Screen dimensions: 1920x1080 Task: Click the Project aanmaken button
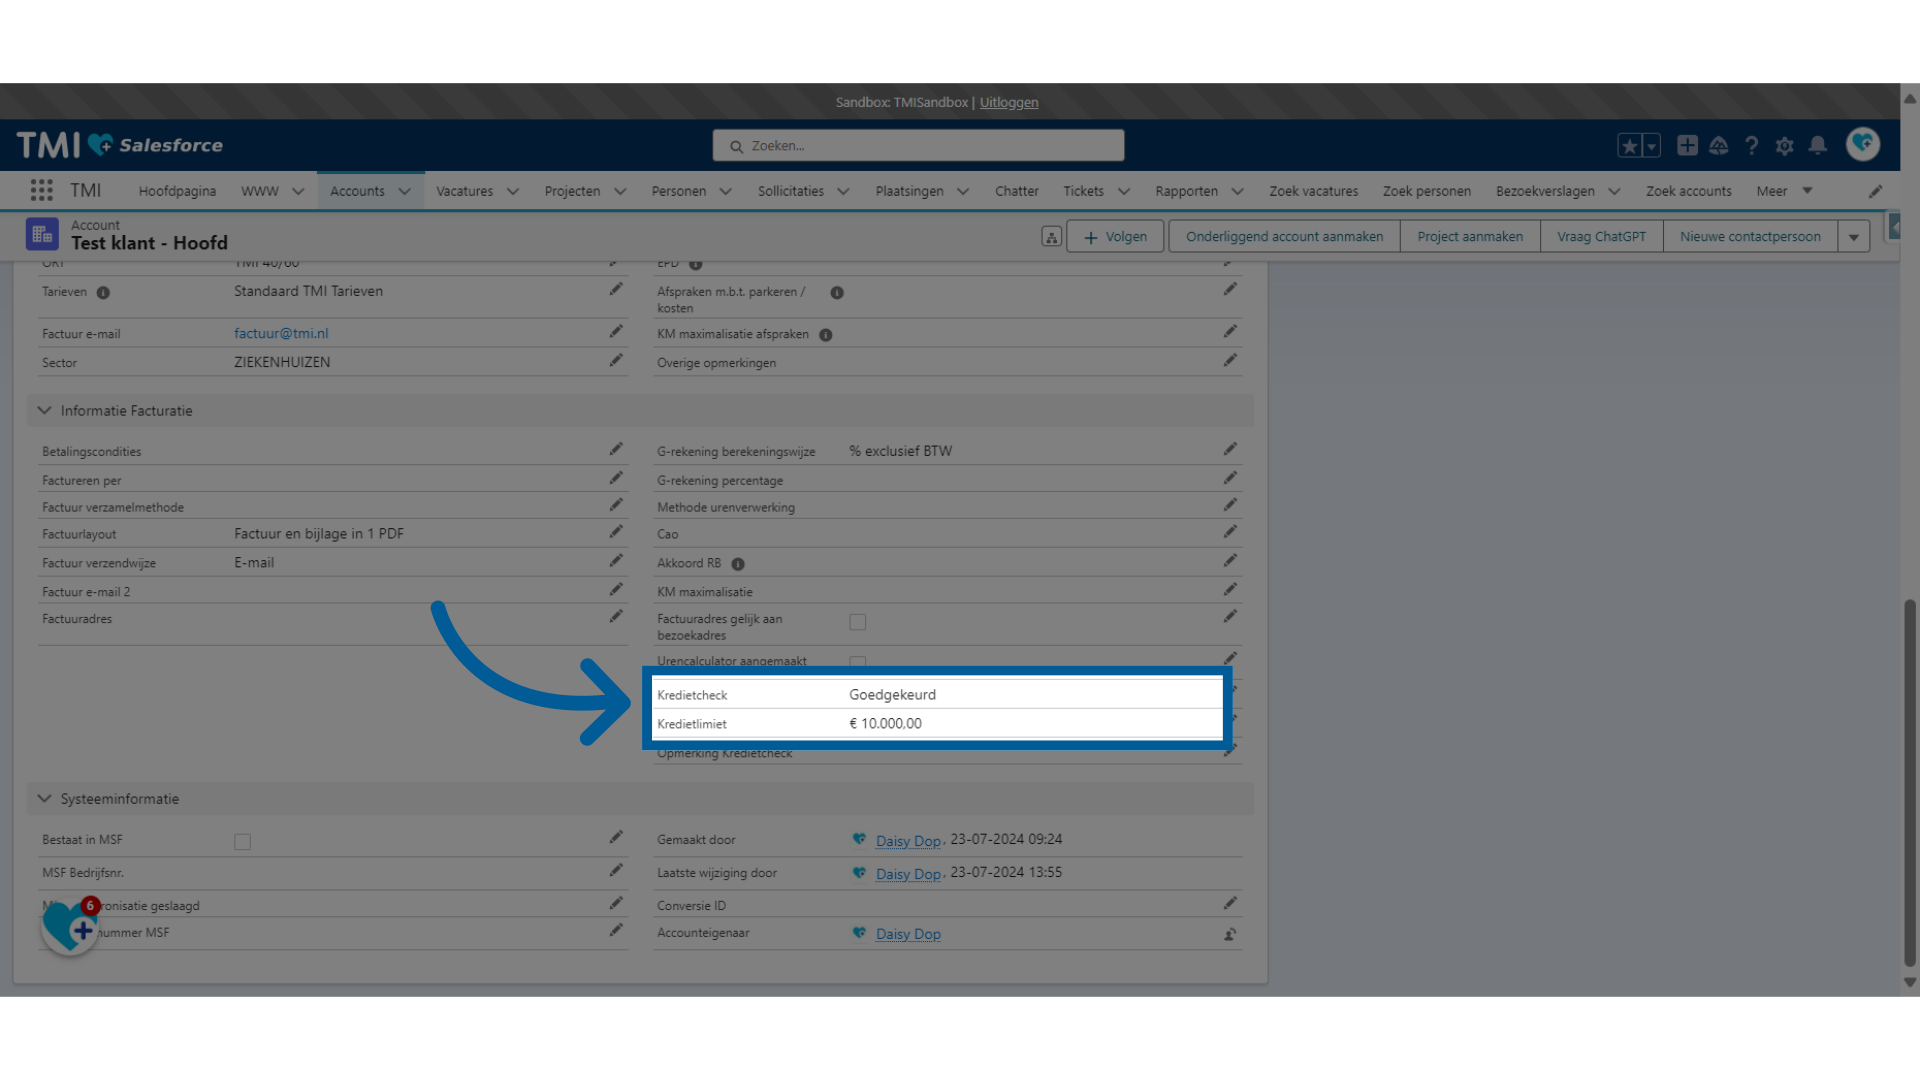pyautogui.click(x=1468, y=236)
